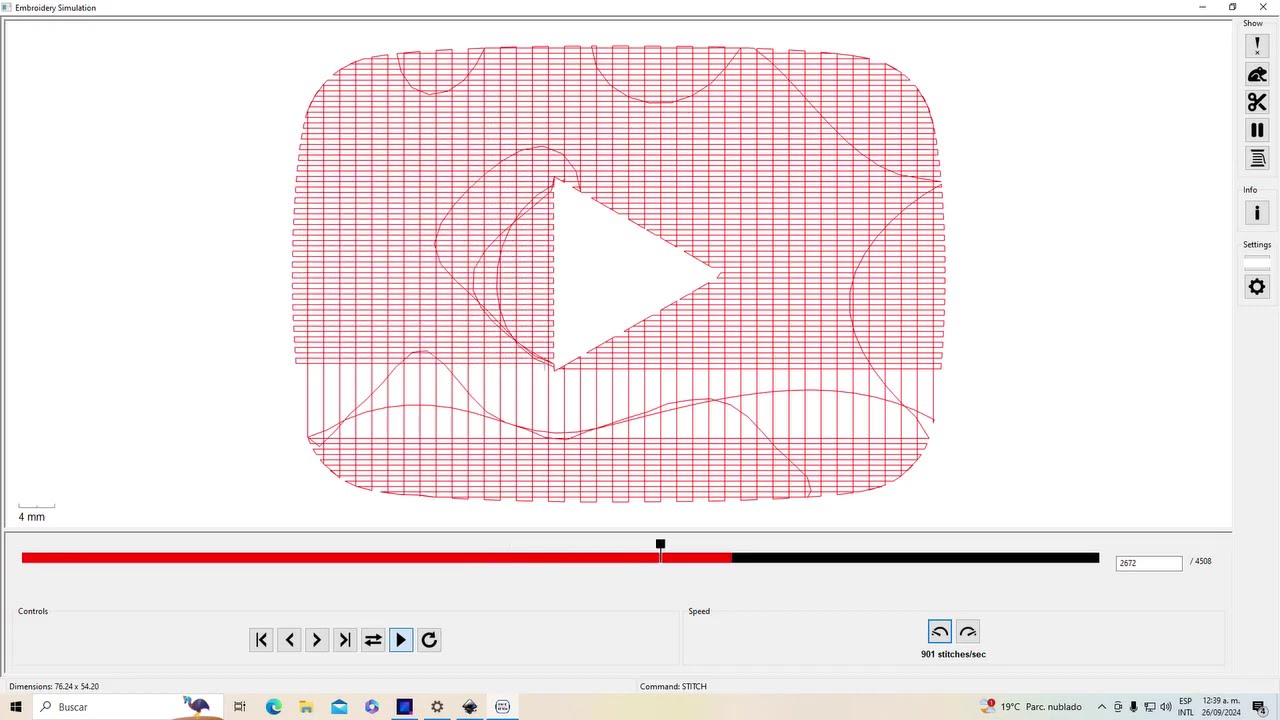1280x720 pixels.
Task: Switch animation direction with arrows button
Action: pos(373,640)
